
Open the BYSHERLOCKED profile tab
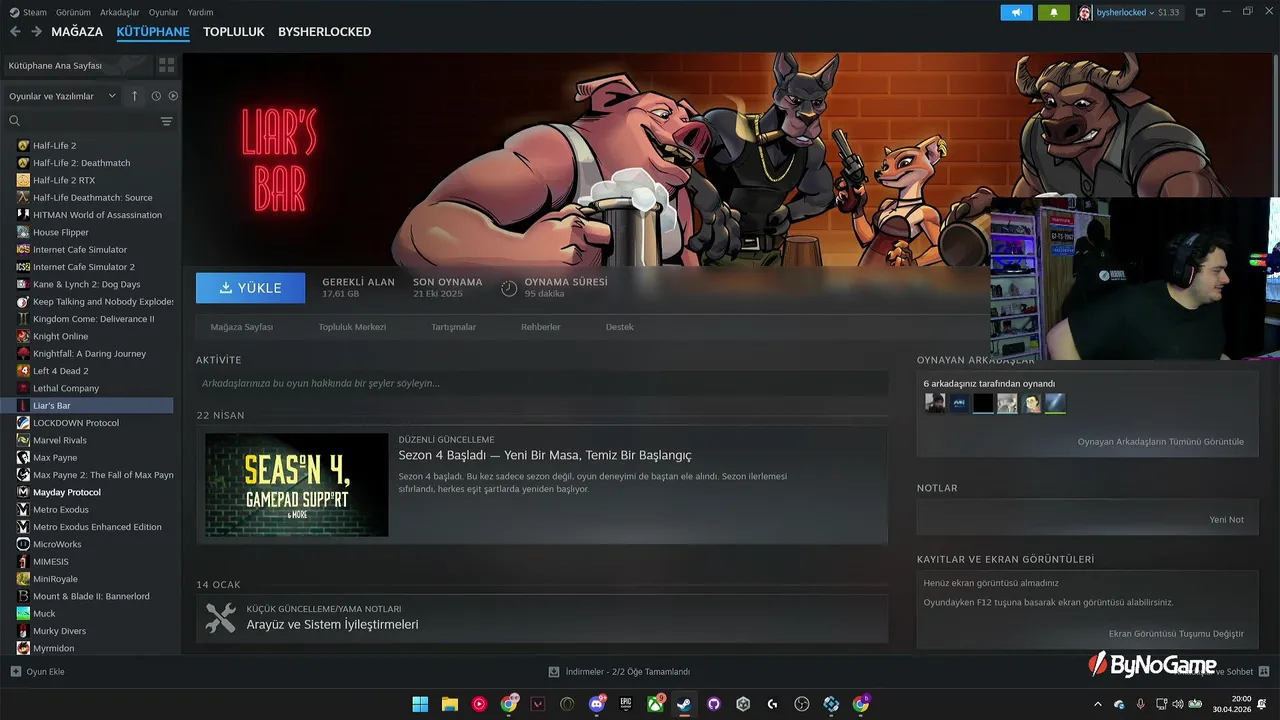coord(325,32)
